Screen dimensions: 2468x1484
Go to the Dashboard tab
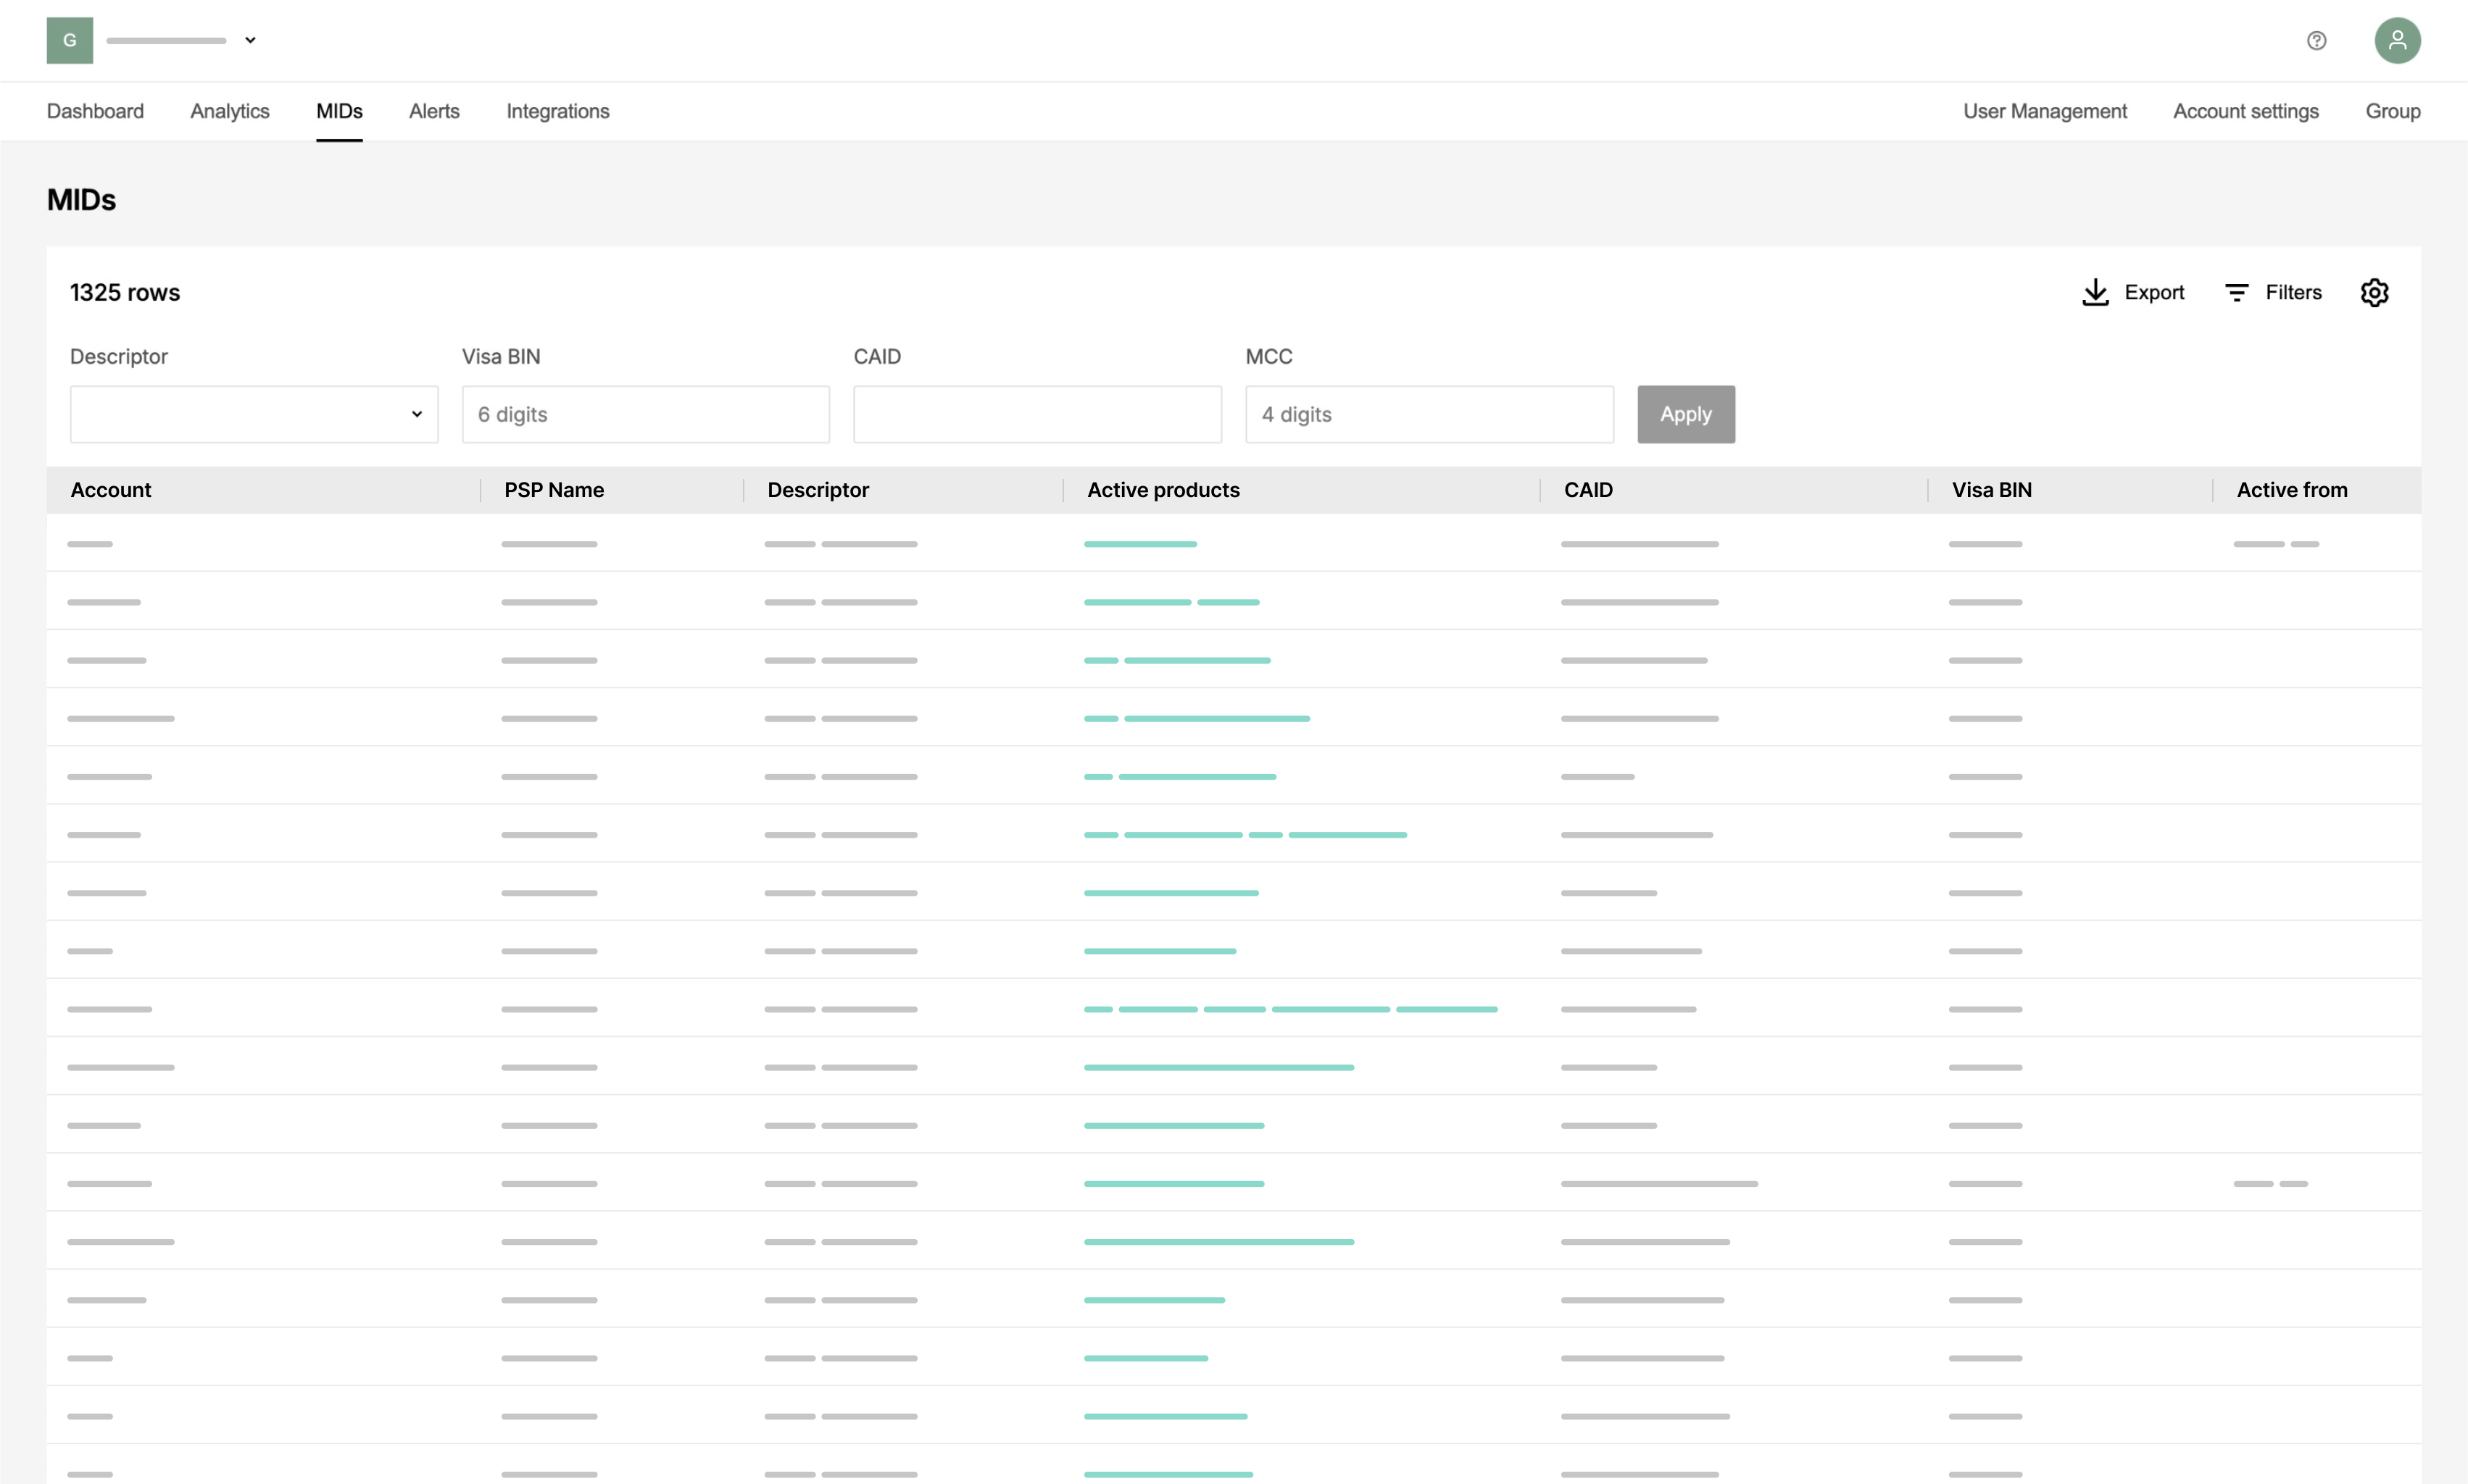point(95,111)
